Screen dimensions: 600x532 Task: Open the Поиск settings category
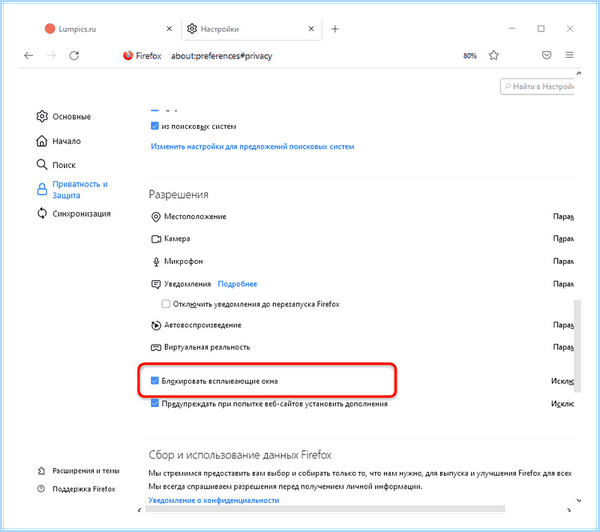pyautogui.click(x=56, y=165)
